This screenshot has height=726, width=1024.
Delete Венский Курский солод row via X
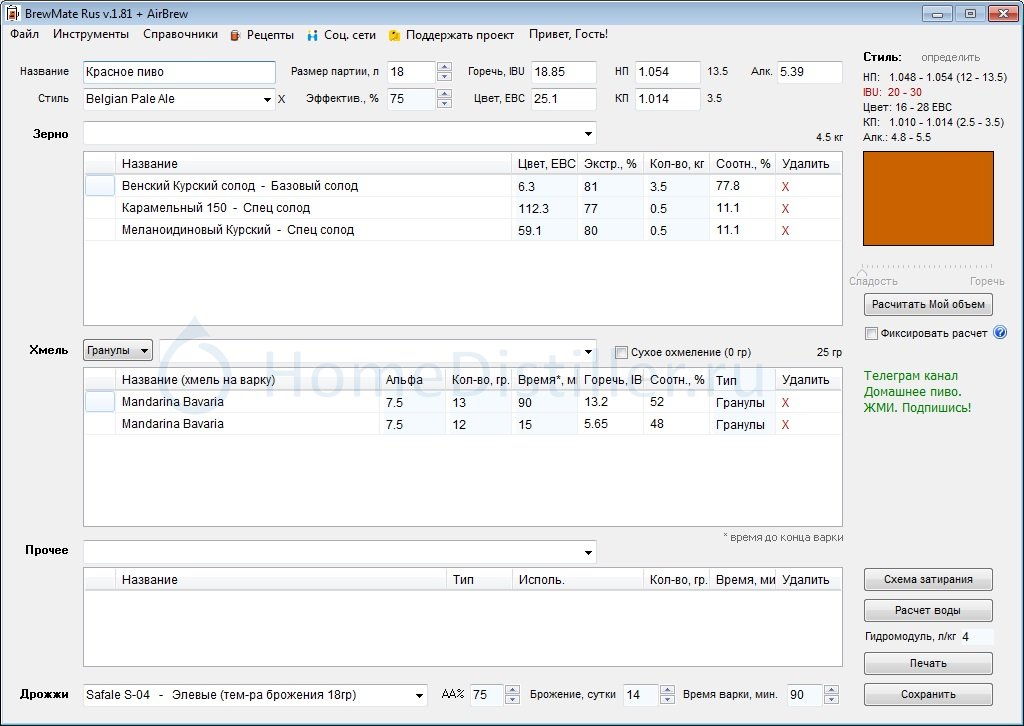[x=785, y=186]
